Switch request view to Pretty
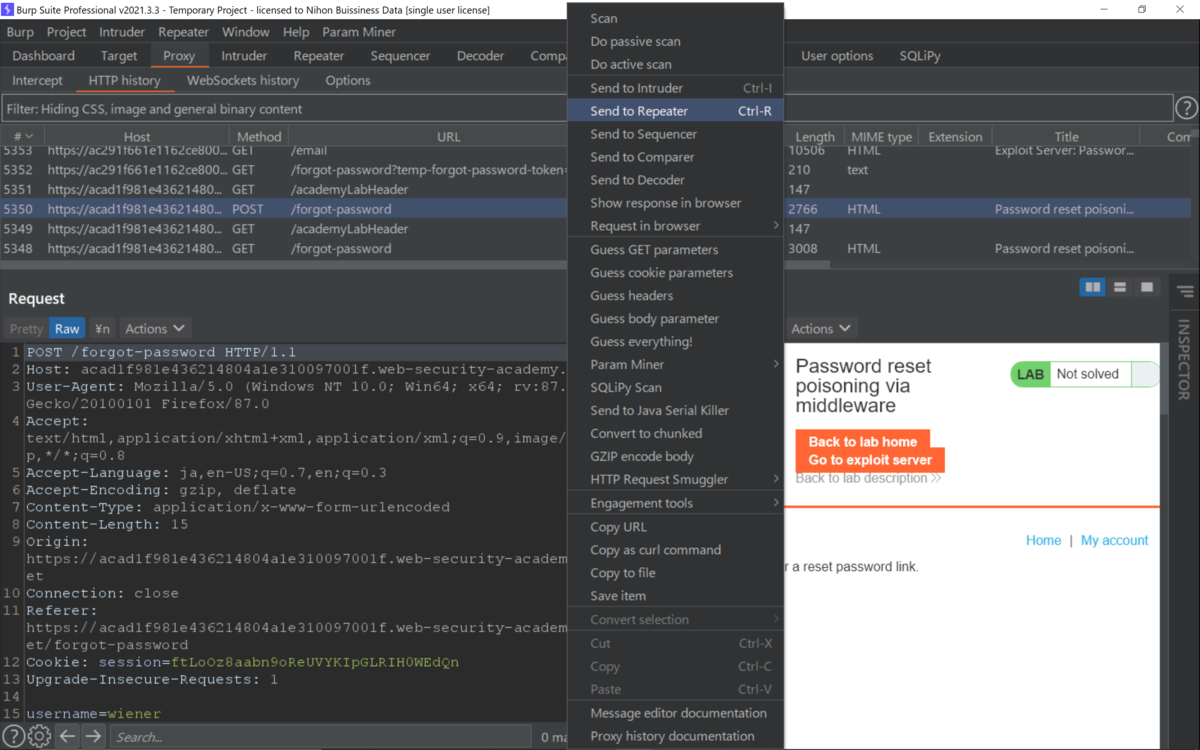Image resolution: width=1200 pixels, height=750 pixels. [x=27, y=328]
